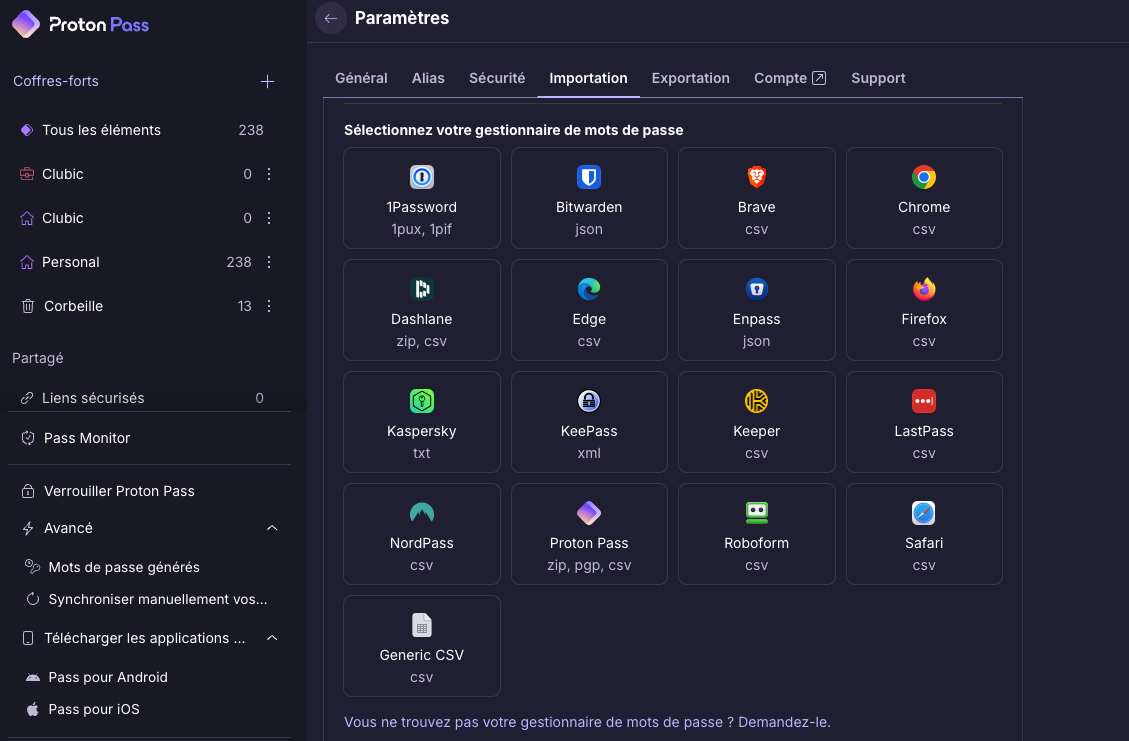Click the 238 count beside Tous les éléments
1129x741 pixels.
pos(251,130)
